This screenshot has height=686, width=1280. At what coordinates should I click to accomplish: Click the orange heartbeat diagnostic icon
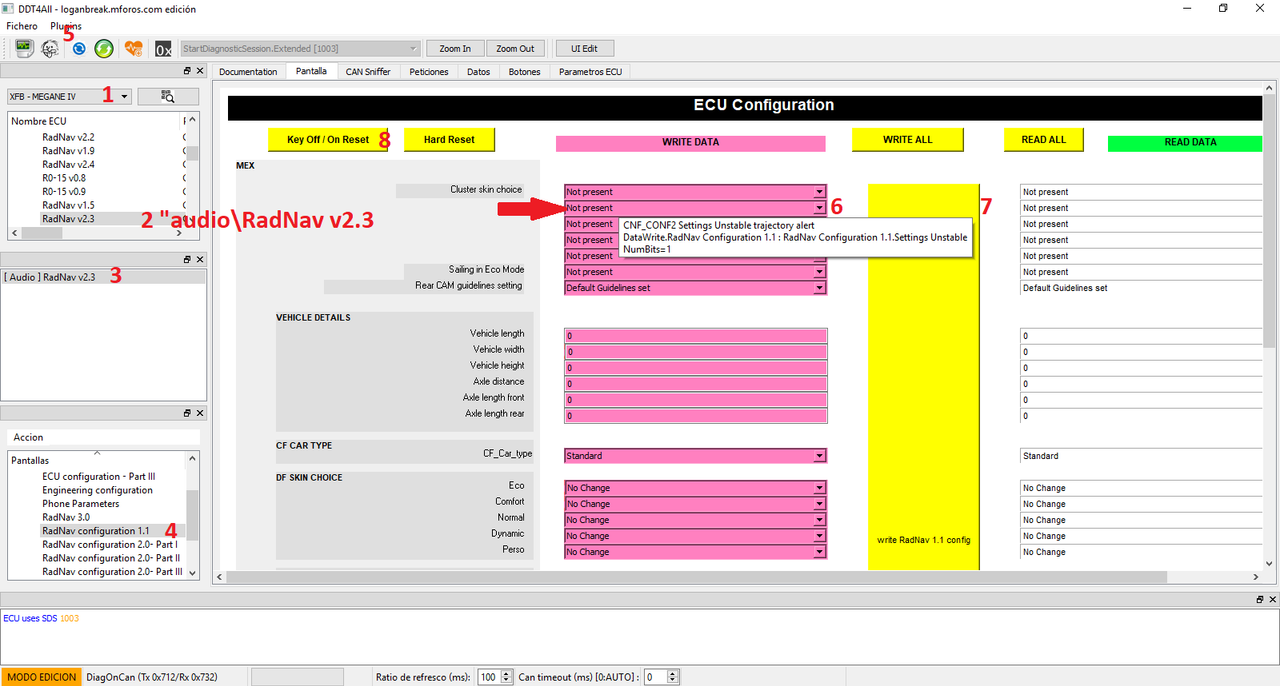point(134,48)
